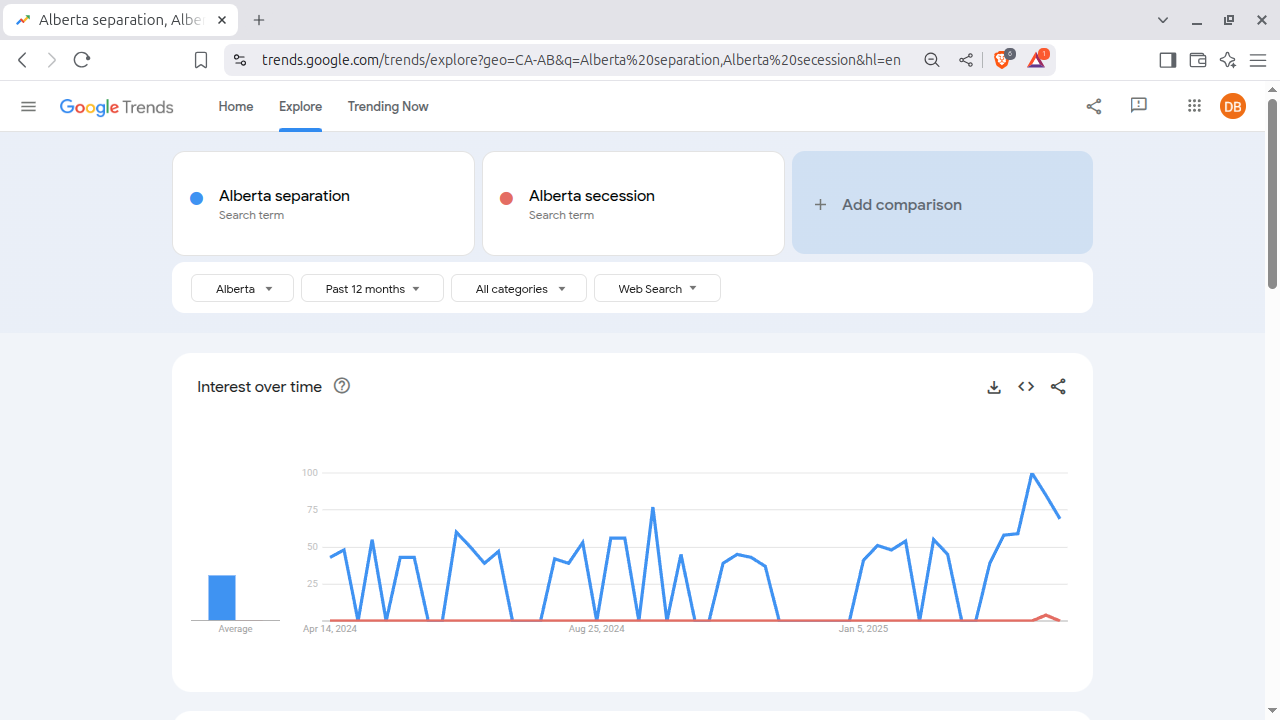The width and height of the screenshot is (1280, 720).
Task: Click the blue dot for Alberta separation
Action: pyautogui.click(x=197, y=198)
